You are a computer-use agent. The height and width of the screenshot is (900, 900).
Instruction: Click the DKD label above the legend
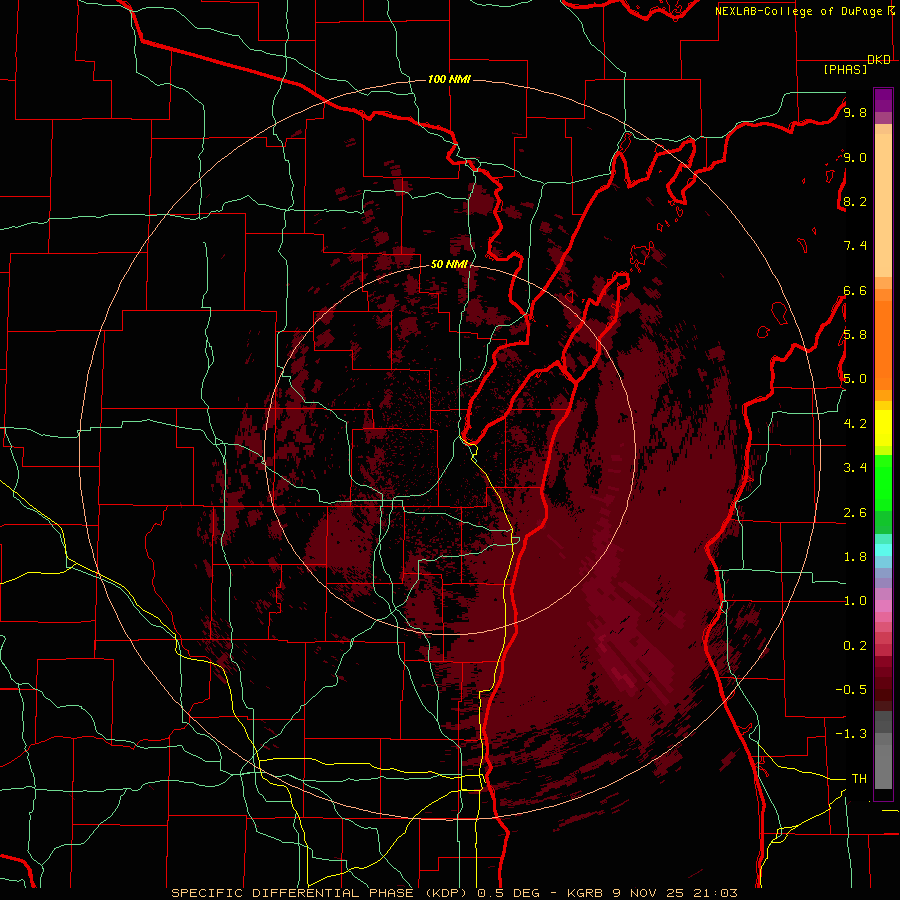point(879,60)
